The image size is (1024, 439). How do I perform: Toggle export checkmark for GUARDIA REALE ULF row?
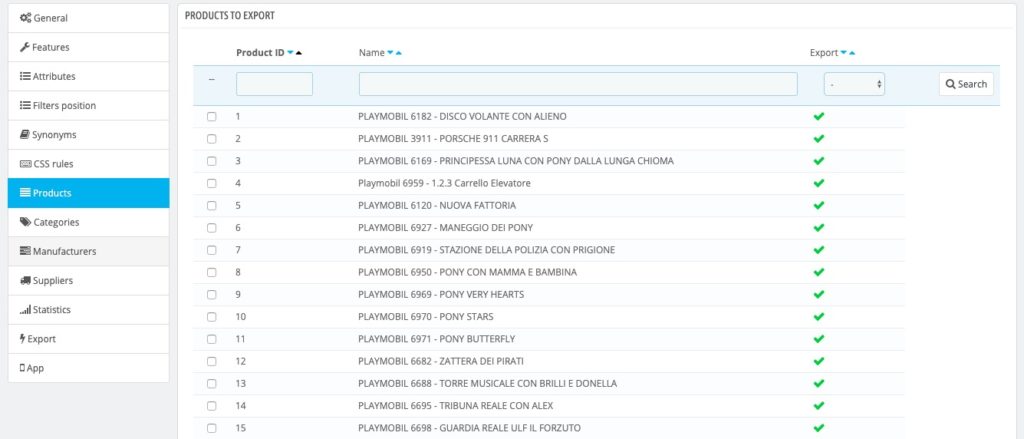pyautogui.click(x=819, y=428)
